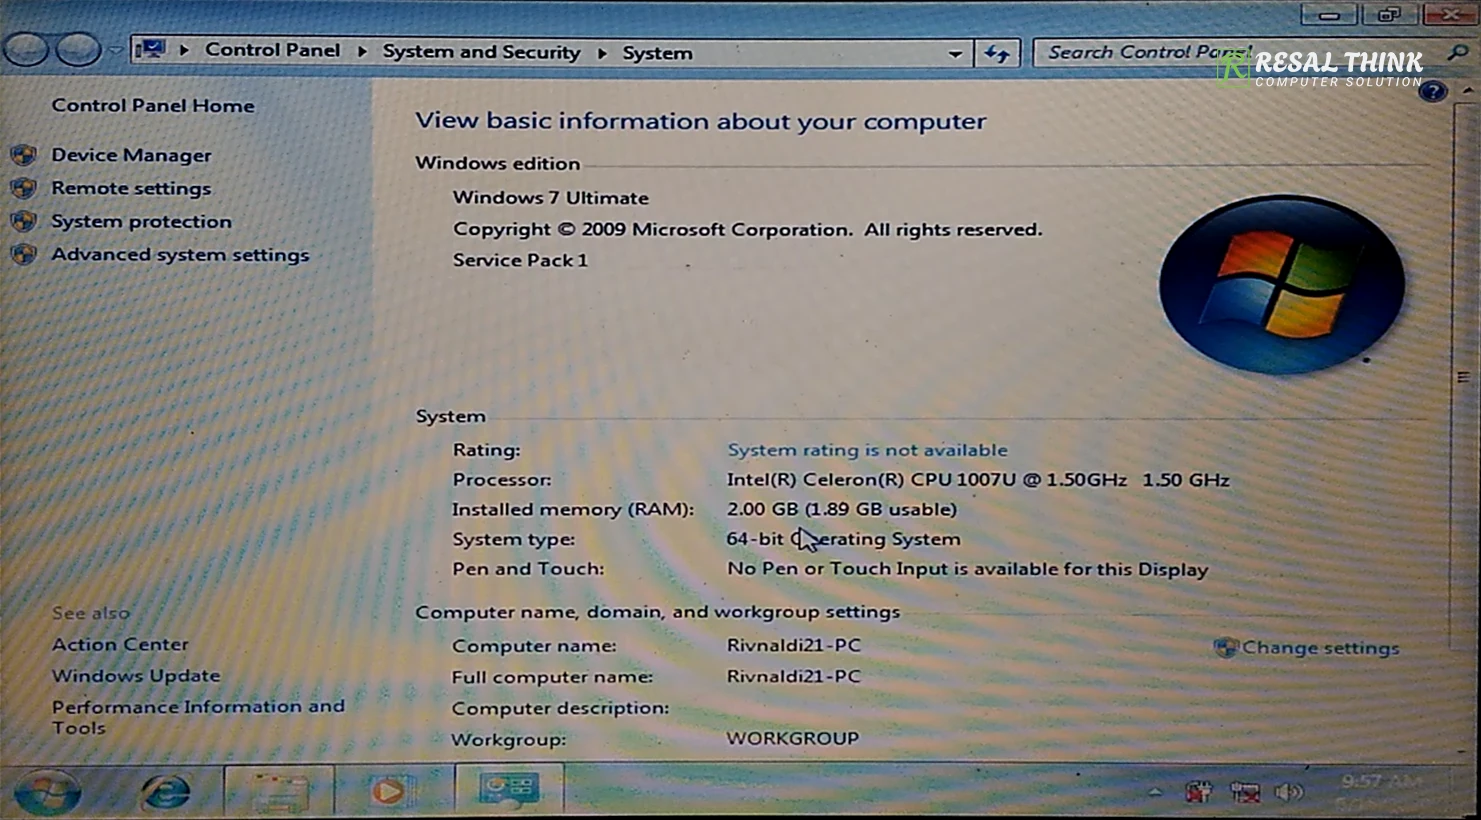The width and height of the screenshot is (1481, 820).
Task: Click the computer icon in the address bar
Action: pos(152,50)
